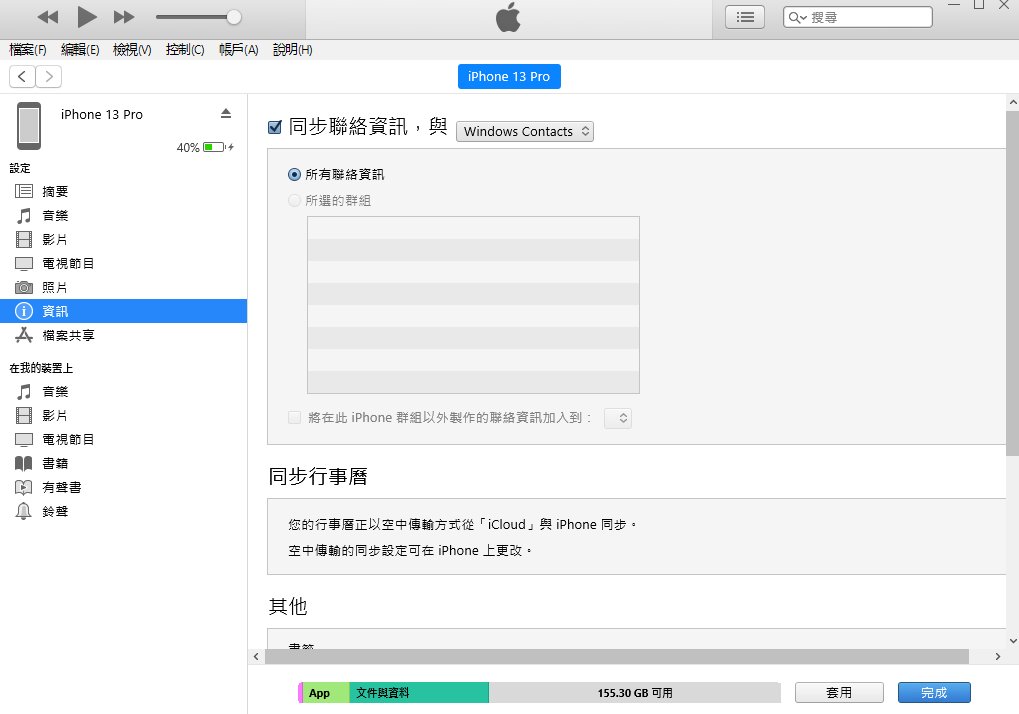Open the group selection dropdown beside 聯絡資訊加入到
This screenshot has width=1019, height=714.
point(618,418)
